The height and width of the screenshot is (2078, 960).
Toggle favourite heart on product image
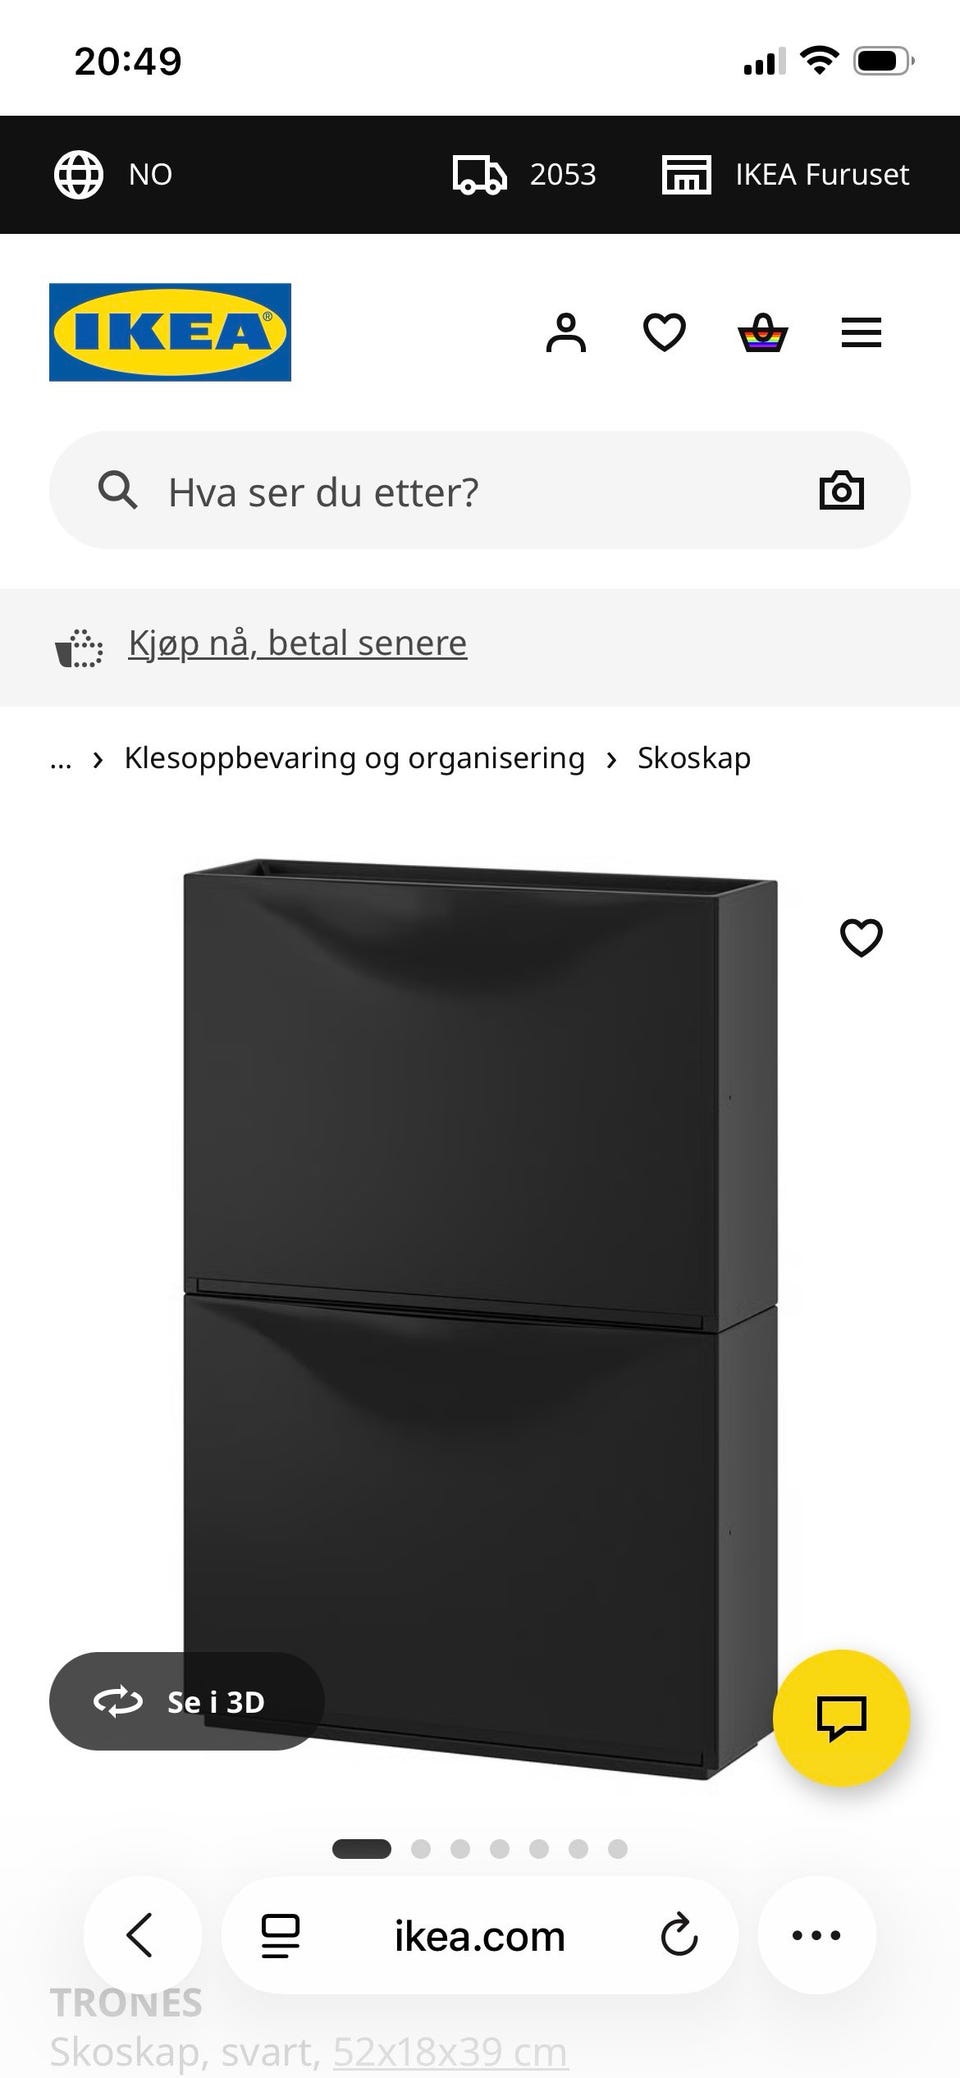pos(861,937)
